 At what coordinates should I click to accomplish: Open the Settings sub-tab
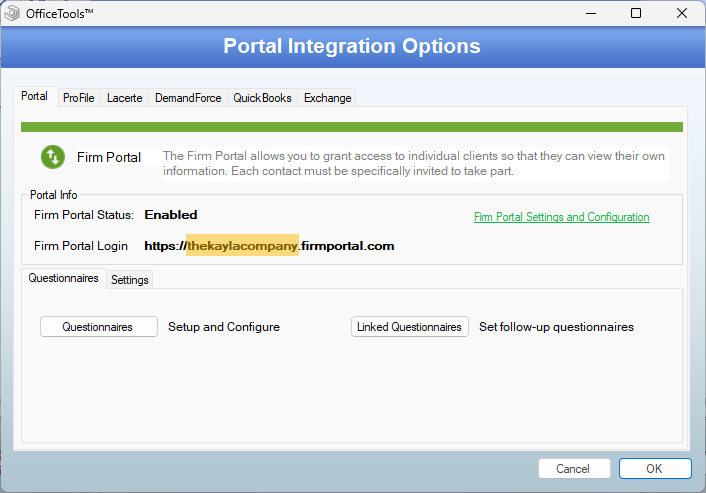point(130,280)
